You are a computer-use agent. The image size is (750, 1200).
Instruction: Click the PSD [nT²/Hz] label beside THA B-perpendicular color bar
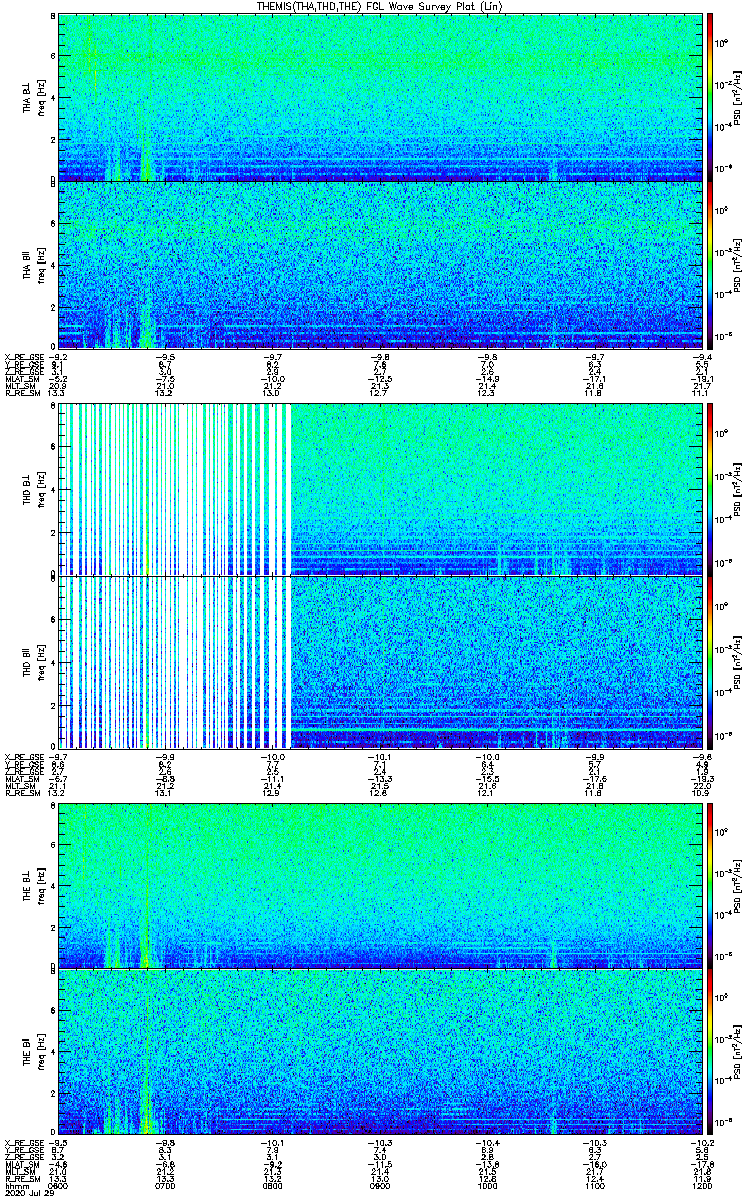[x=738, y=97]
